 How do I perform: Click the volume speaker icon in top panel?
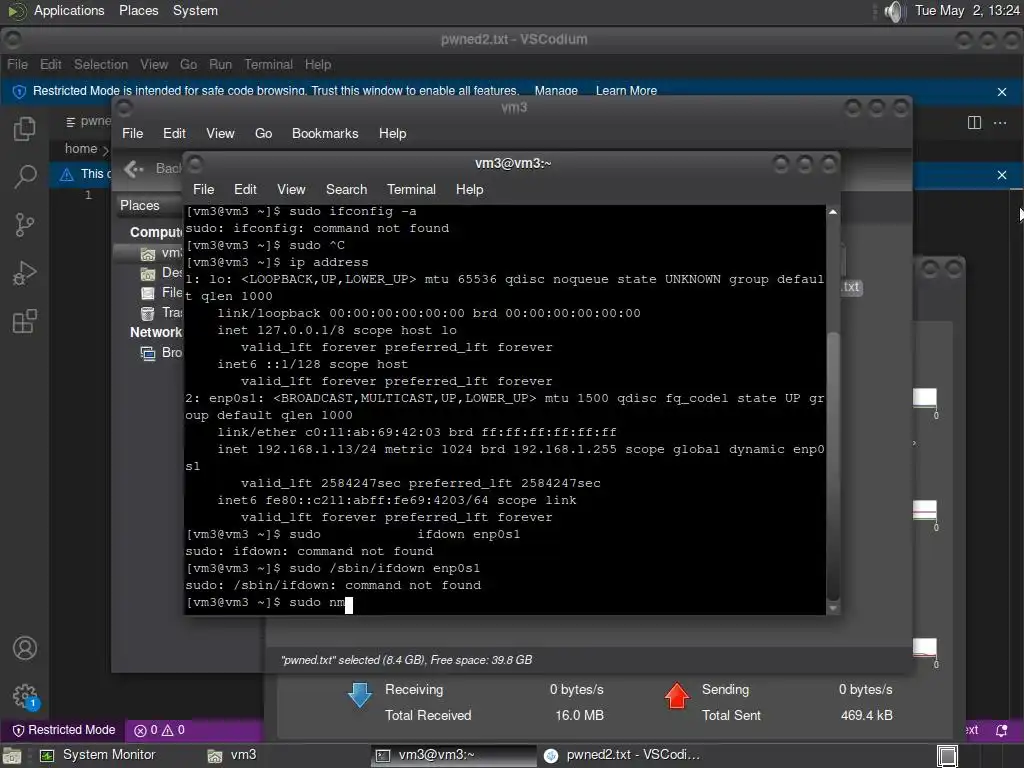point(893,11)
